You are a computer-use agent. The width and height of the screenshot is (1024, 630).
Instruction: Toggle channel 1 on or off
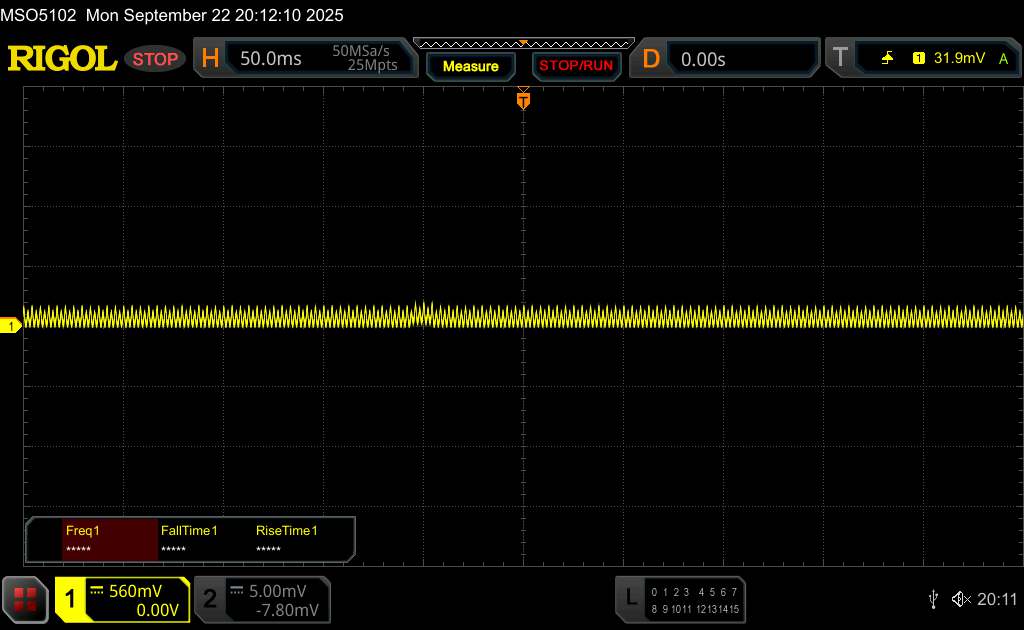pos(71,599)
